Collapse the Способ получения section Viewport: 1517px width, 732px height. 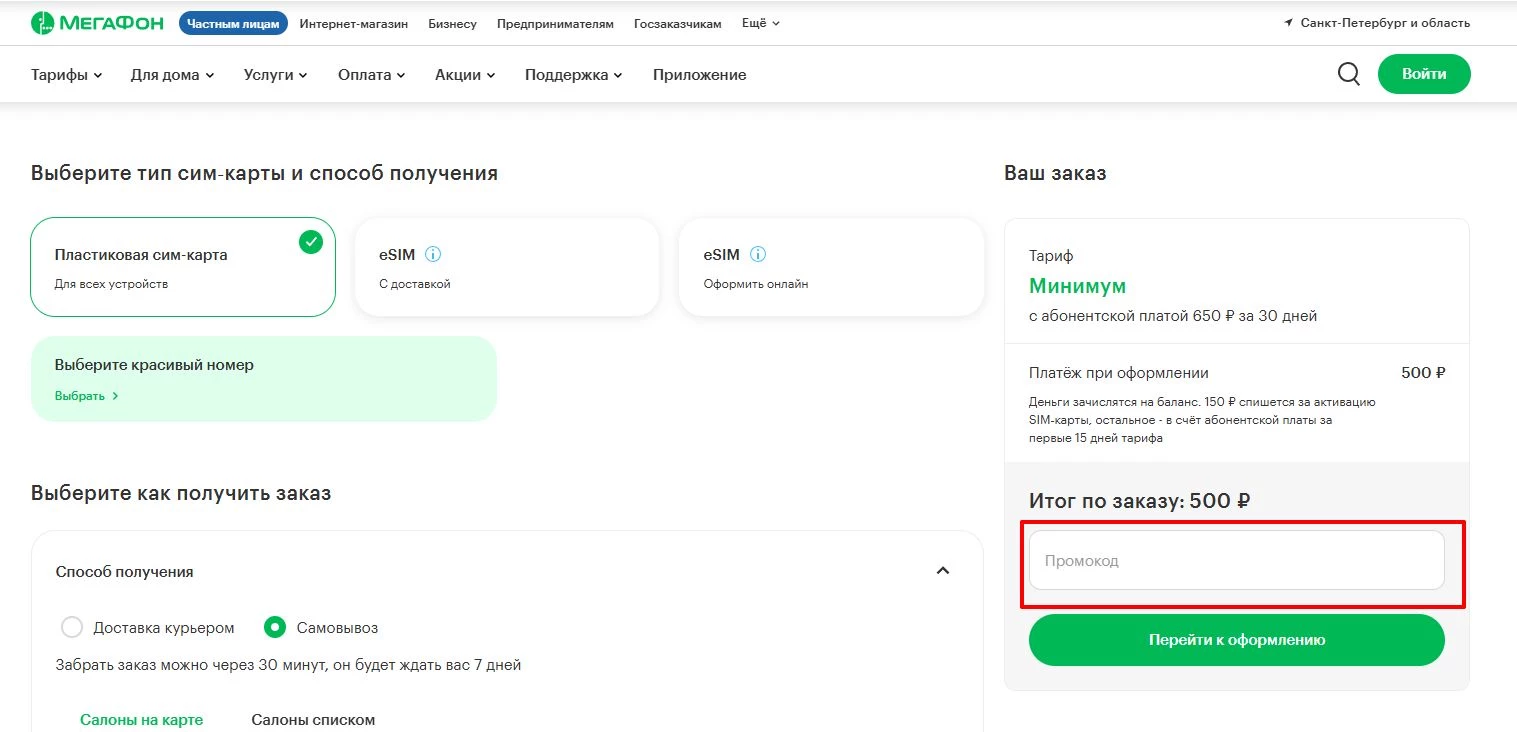coord(941,570)
